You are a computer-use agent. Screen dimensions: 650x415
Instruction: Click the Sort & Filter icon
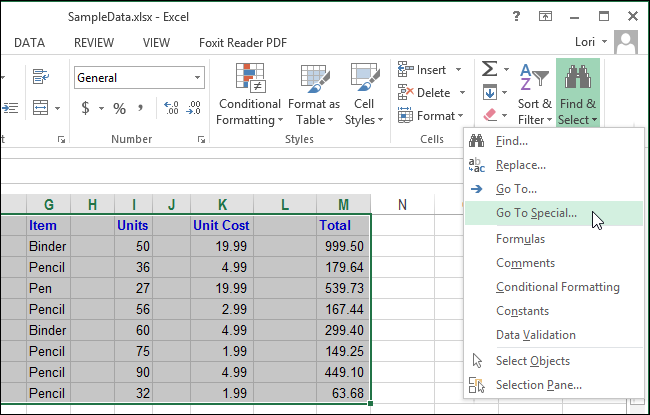534,78
